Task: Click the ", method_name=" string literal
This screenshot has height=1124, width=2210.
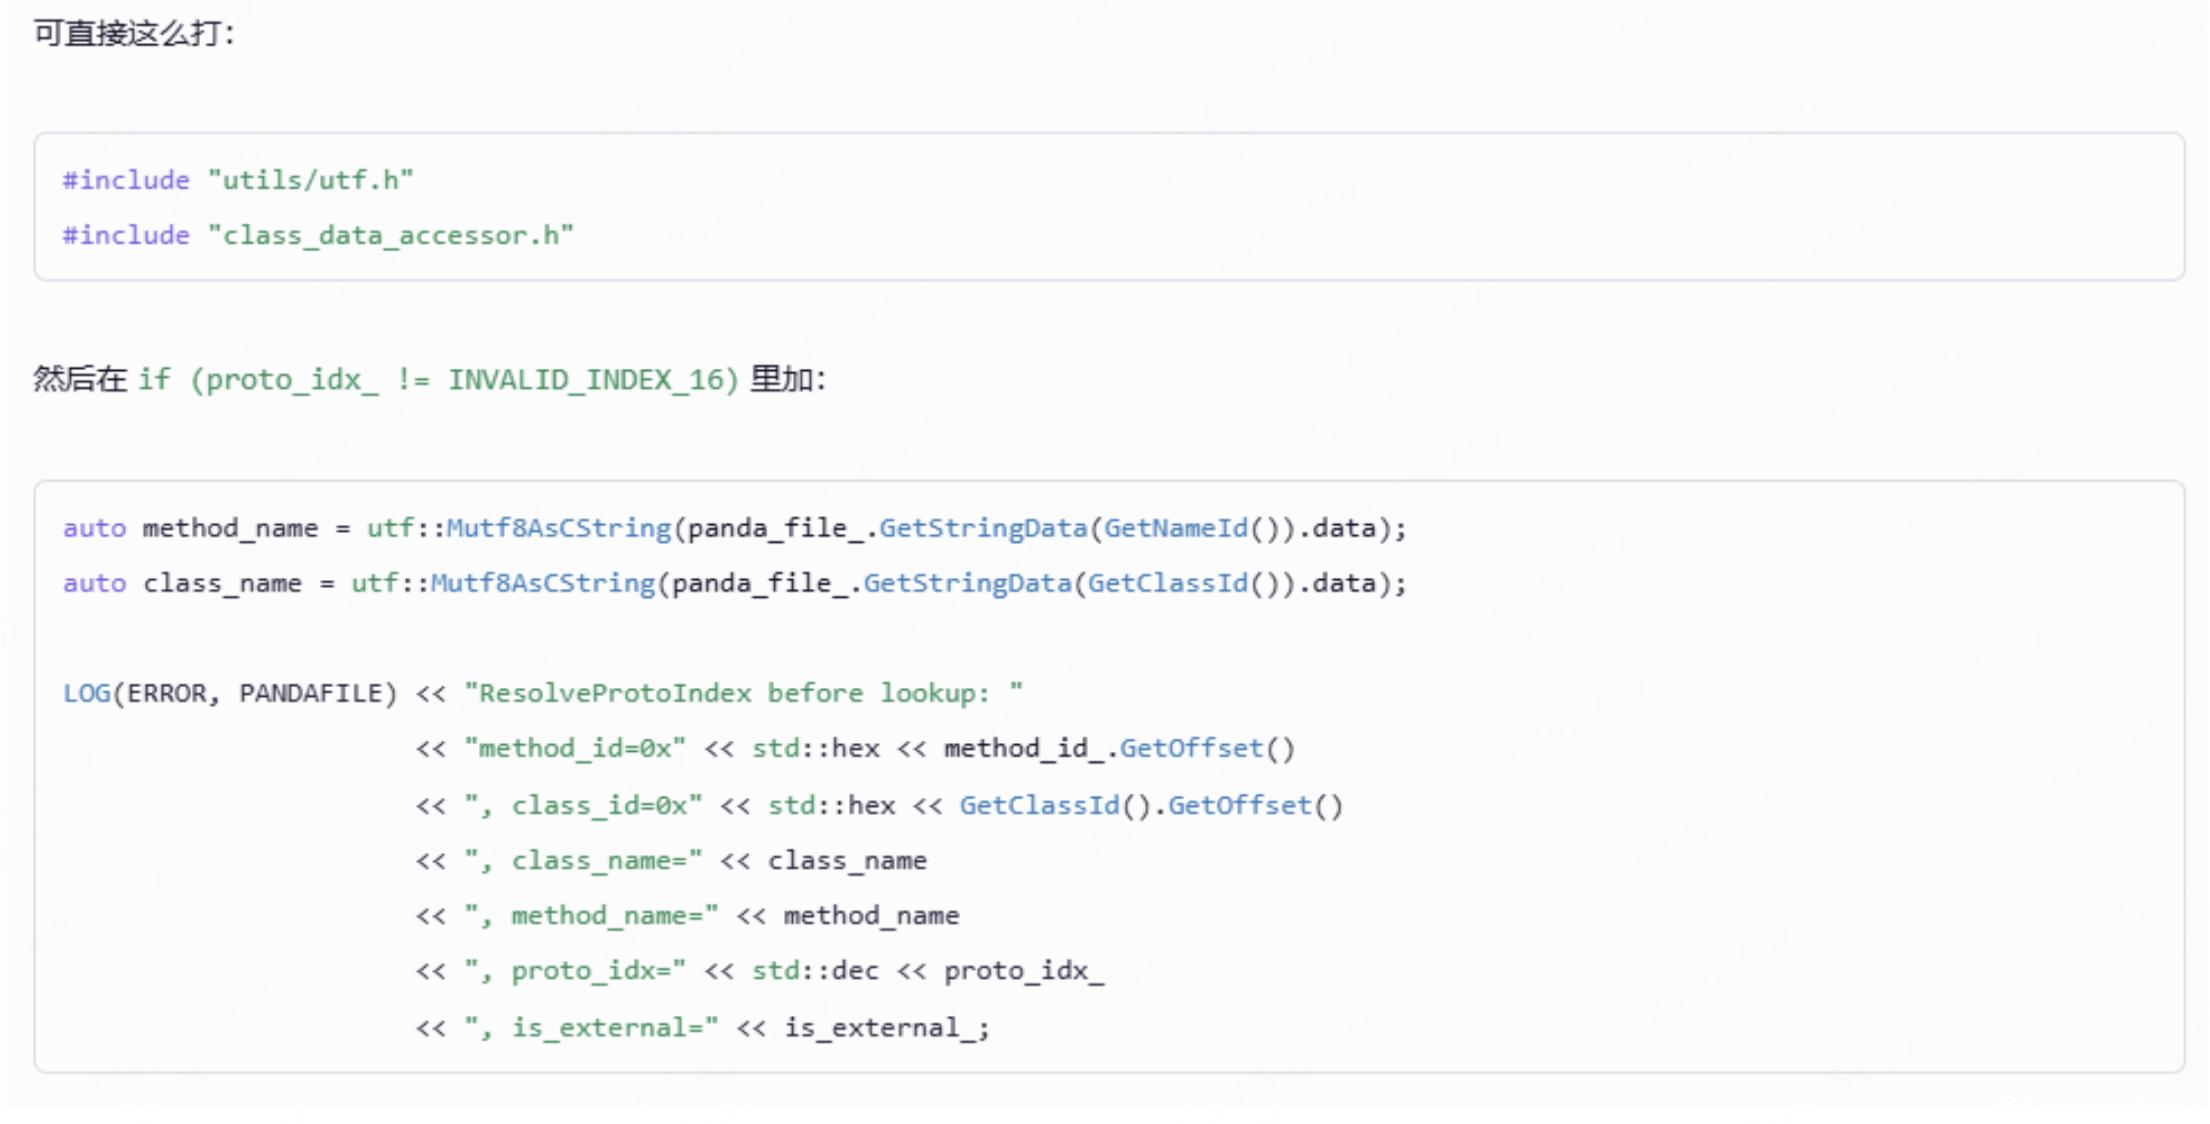Action: pos(591,915)
